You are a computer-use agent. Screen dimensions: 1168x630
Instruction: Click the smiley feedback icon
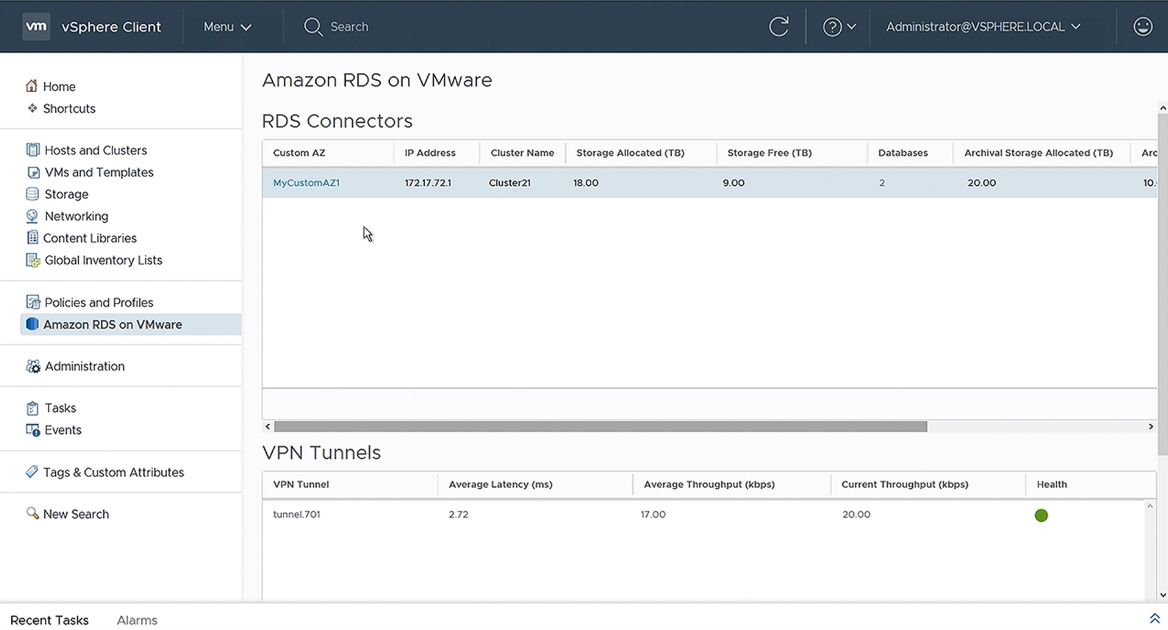coord(1143,27)
